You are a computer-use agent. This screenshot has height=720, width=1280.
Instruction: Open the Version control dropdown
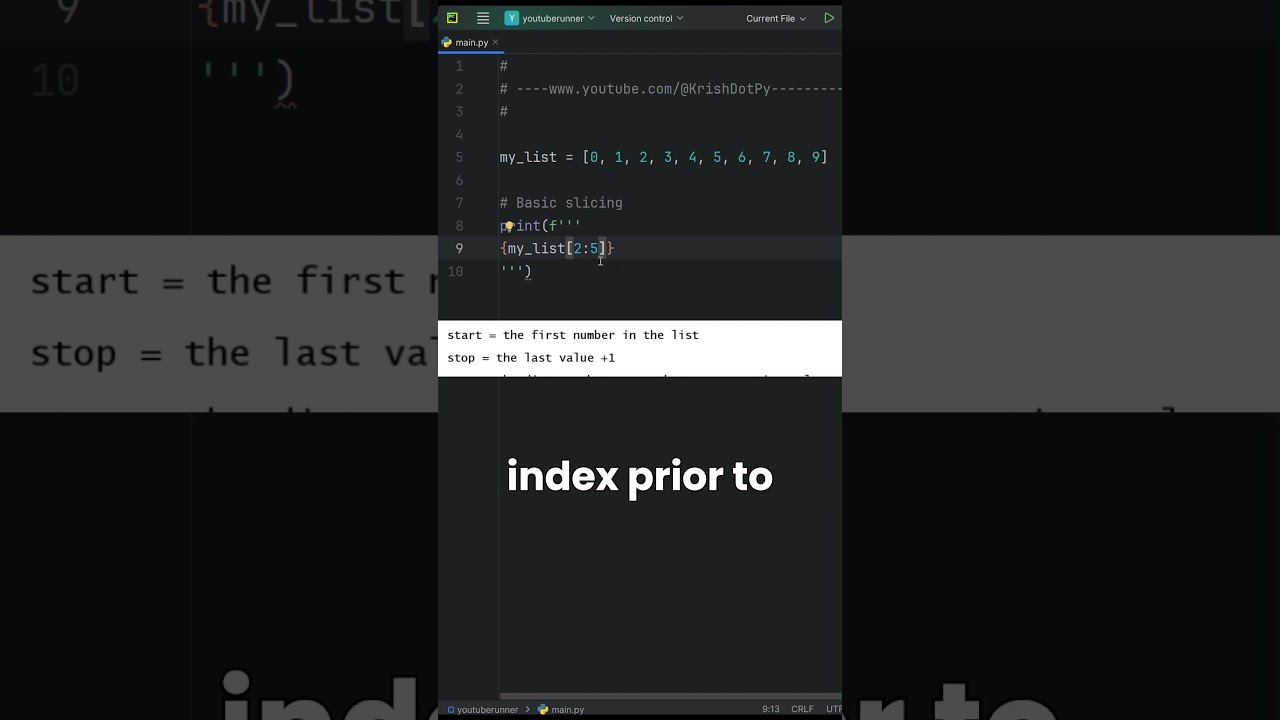tap(646, 18)
